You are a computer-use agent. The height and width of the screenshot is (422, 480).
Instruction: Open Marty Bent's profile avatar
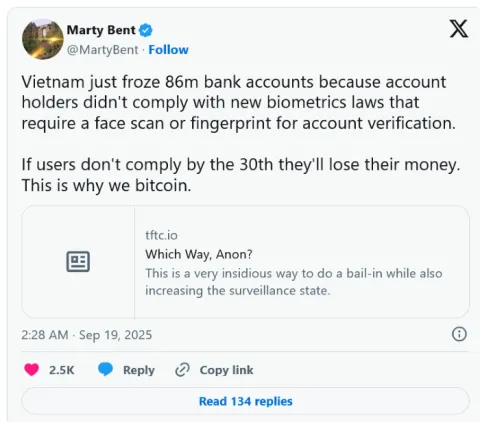click(x=43, y=39)
